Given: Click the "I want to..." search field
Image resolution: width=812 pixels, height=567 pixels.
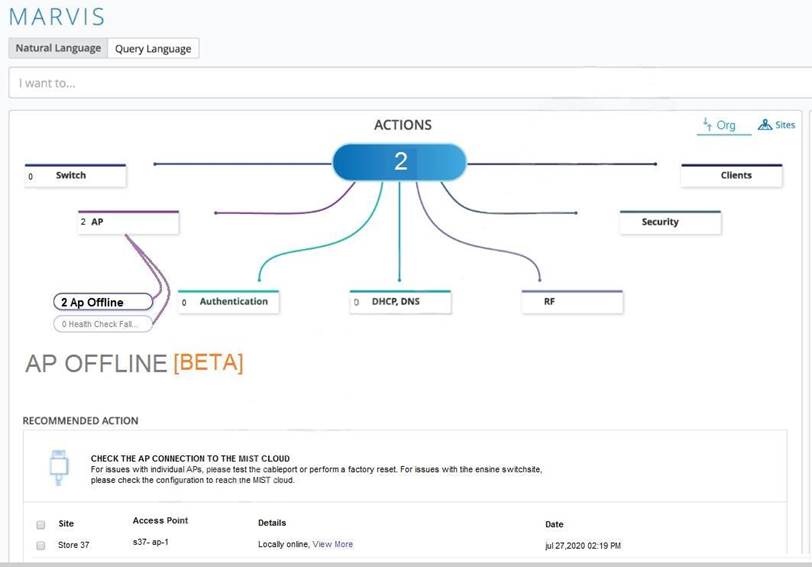Looking at the screenshot, I should pyautogui.click(x=400, y=83).
